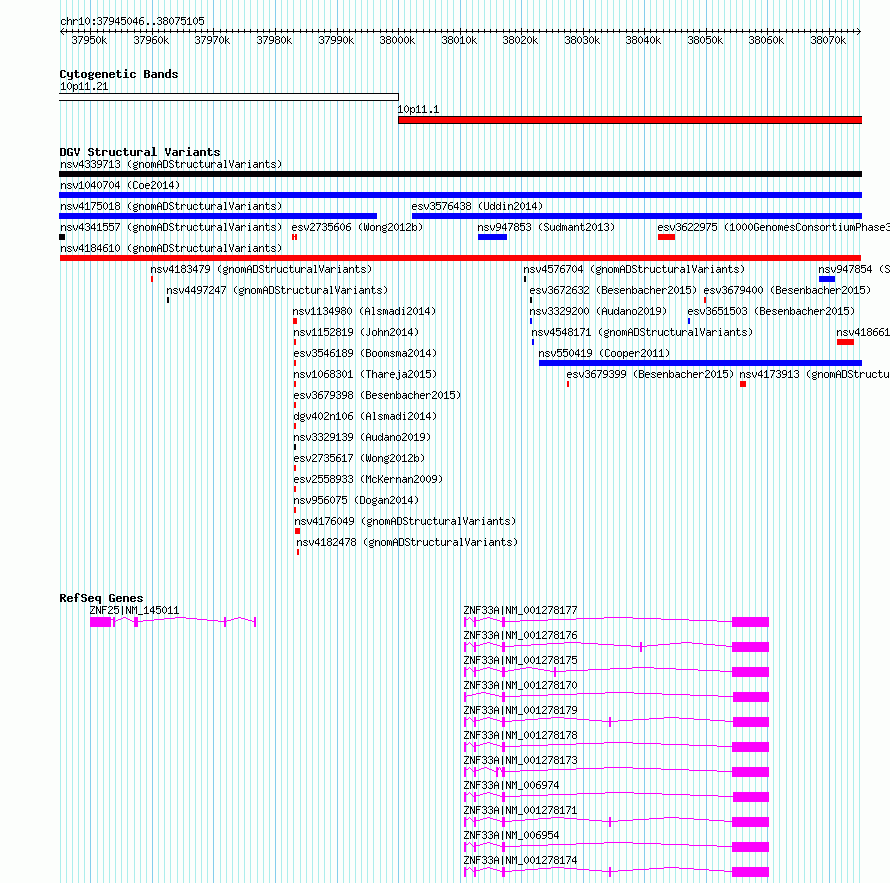This screenshot has height=883, width=890.
Task: Click nsv4548171 gnomAD variant label
Action: click(x=642, y=333)
